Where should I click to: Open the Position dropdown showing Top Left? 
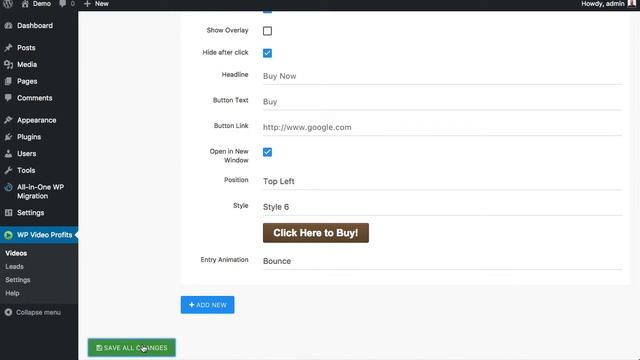coord(442,181)
